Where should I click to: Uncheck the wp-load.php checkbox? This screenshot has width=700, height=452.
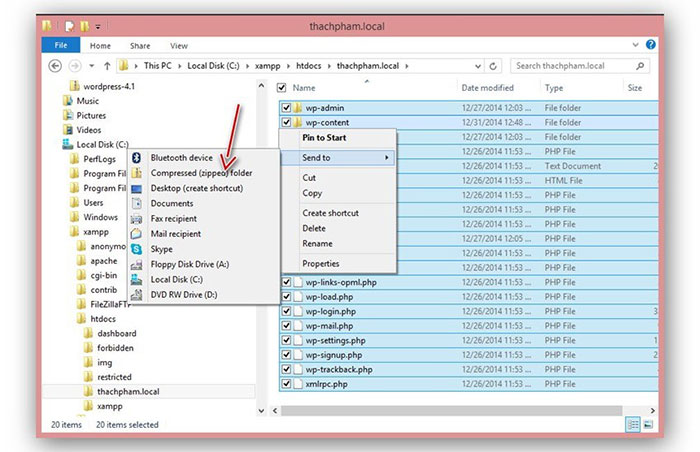286,297
